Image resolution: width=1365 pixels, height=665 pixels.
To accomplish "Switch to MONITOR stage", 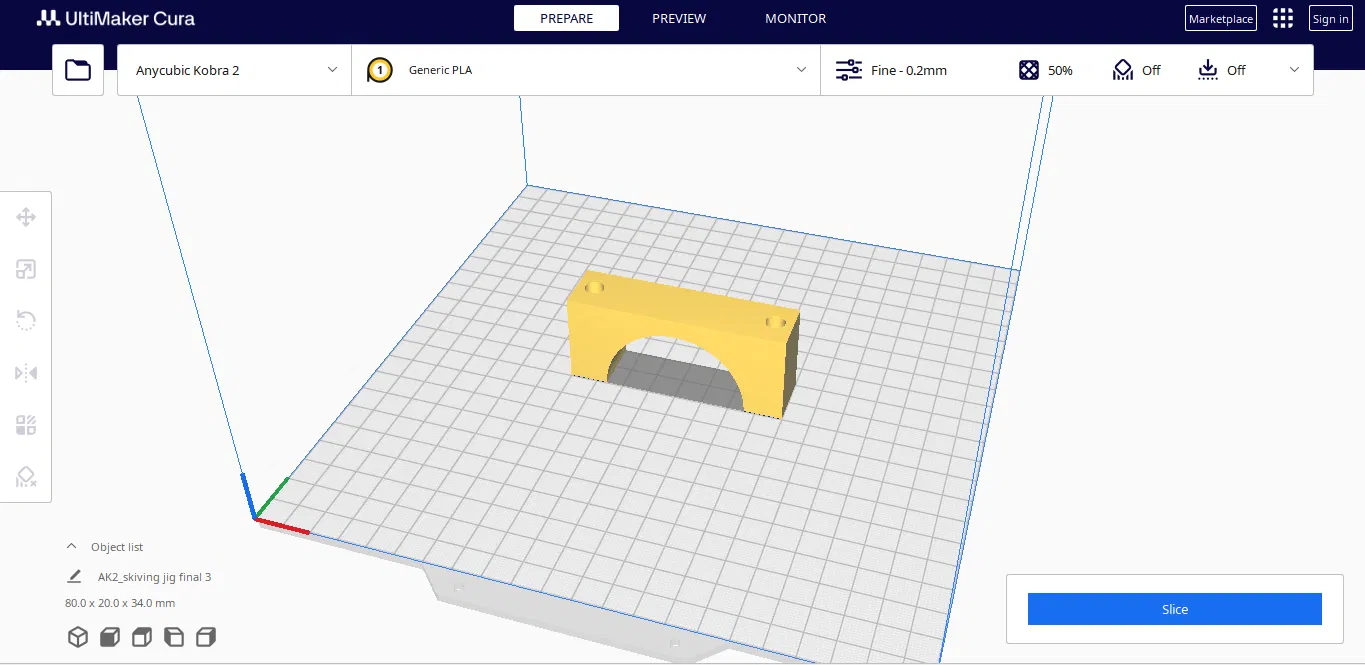I will pos(796,18).
